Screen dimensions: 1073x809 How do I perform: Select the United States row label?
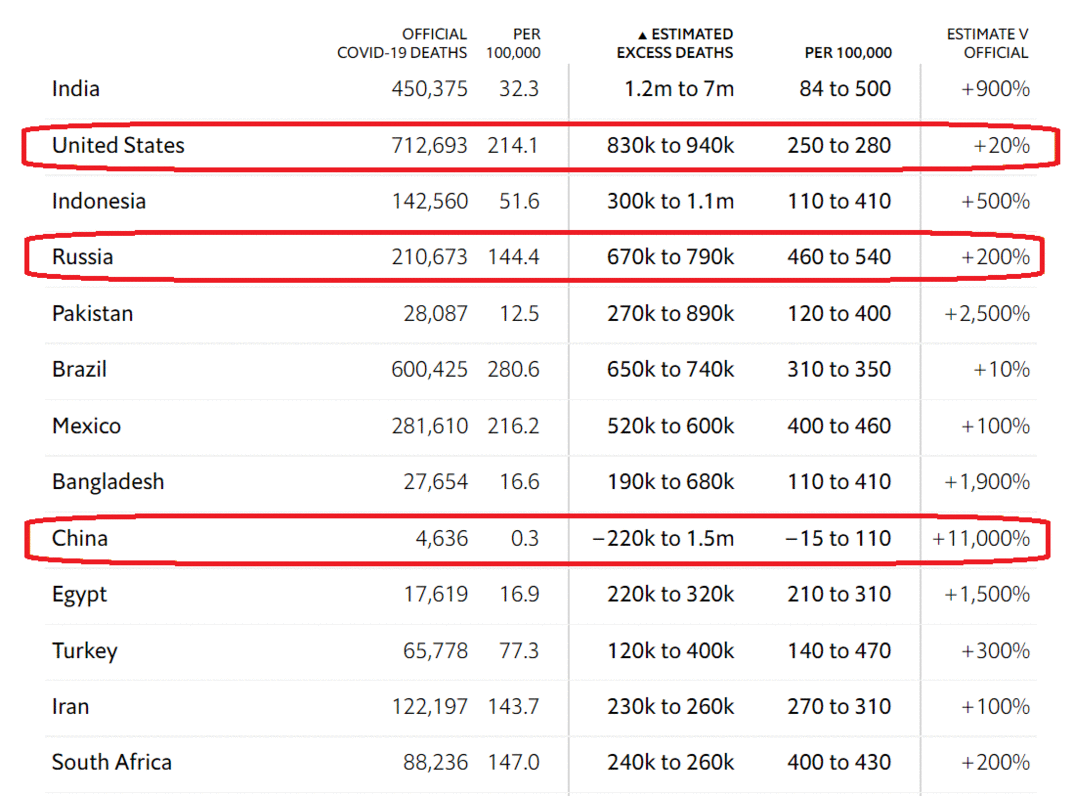118,145
